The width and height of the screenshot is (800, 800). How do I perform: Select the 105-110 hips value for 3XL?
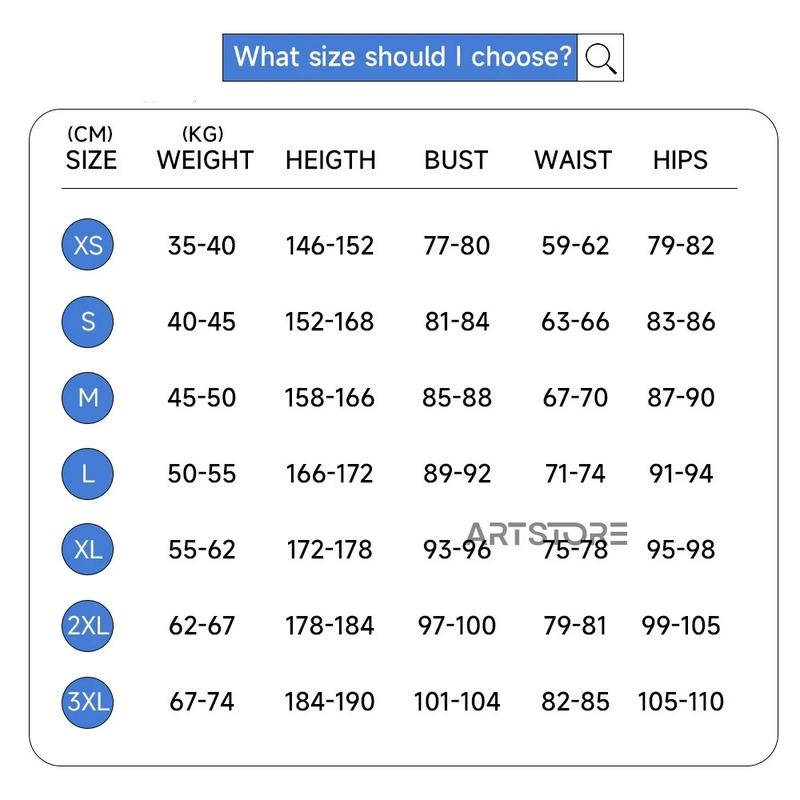[x=681, y=702]
